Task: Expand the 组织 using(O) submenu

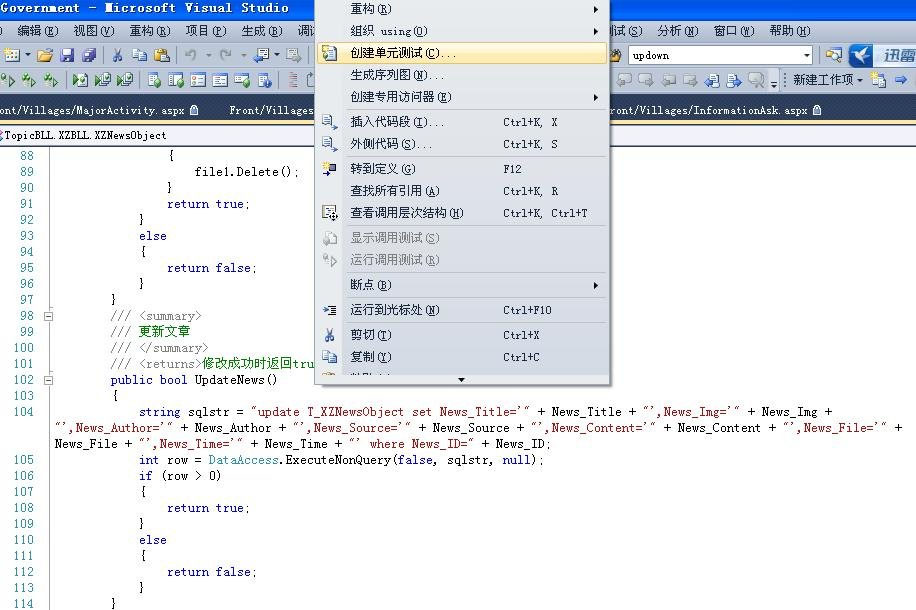Action: click(x=462, y=31)
